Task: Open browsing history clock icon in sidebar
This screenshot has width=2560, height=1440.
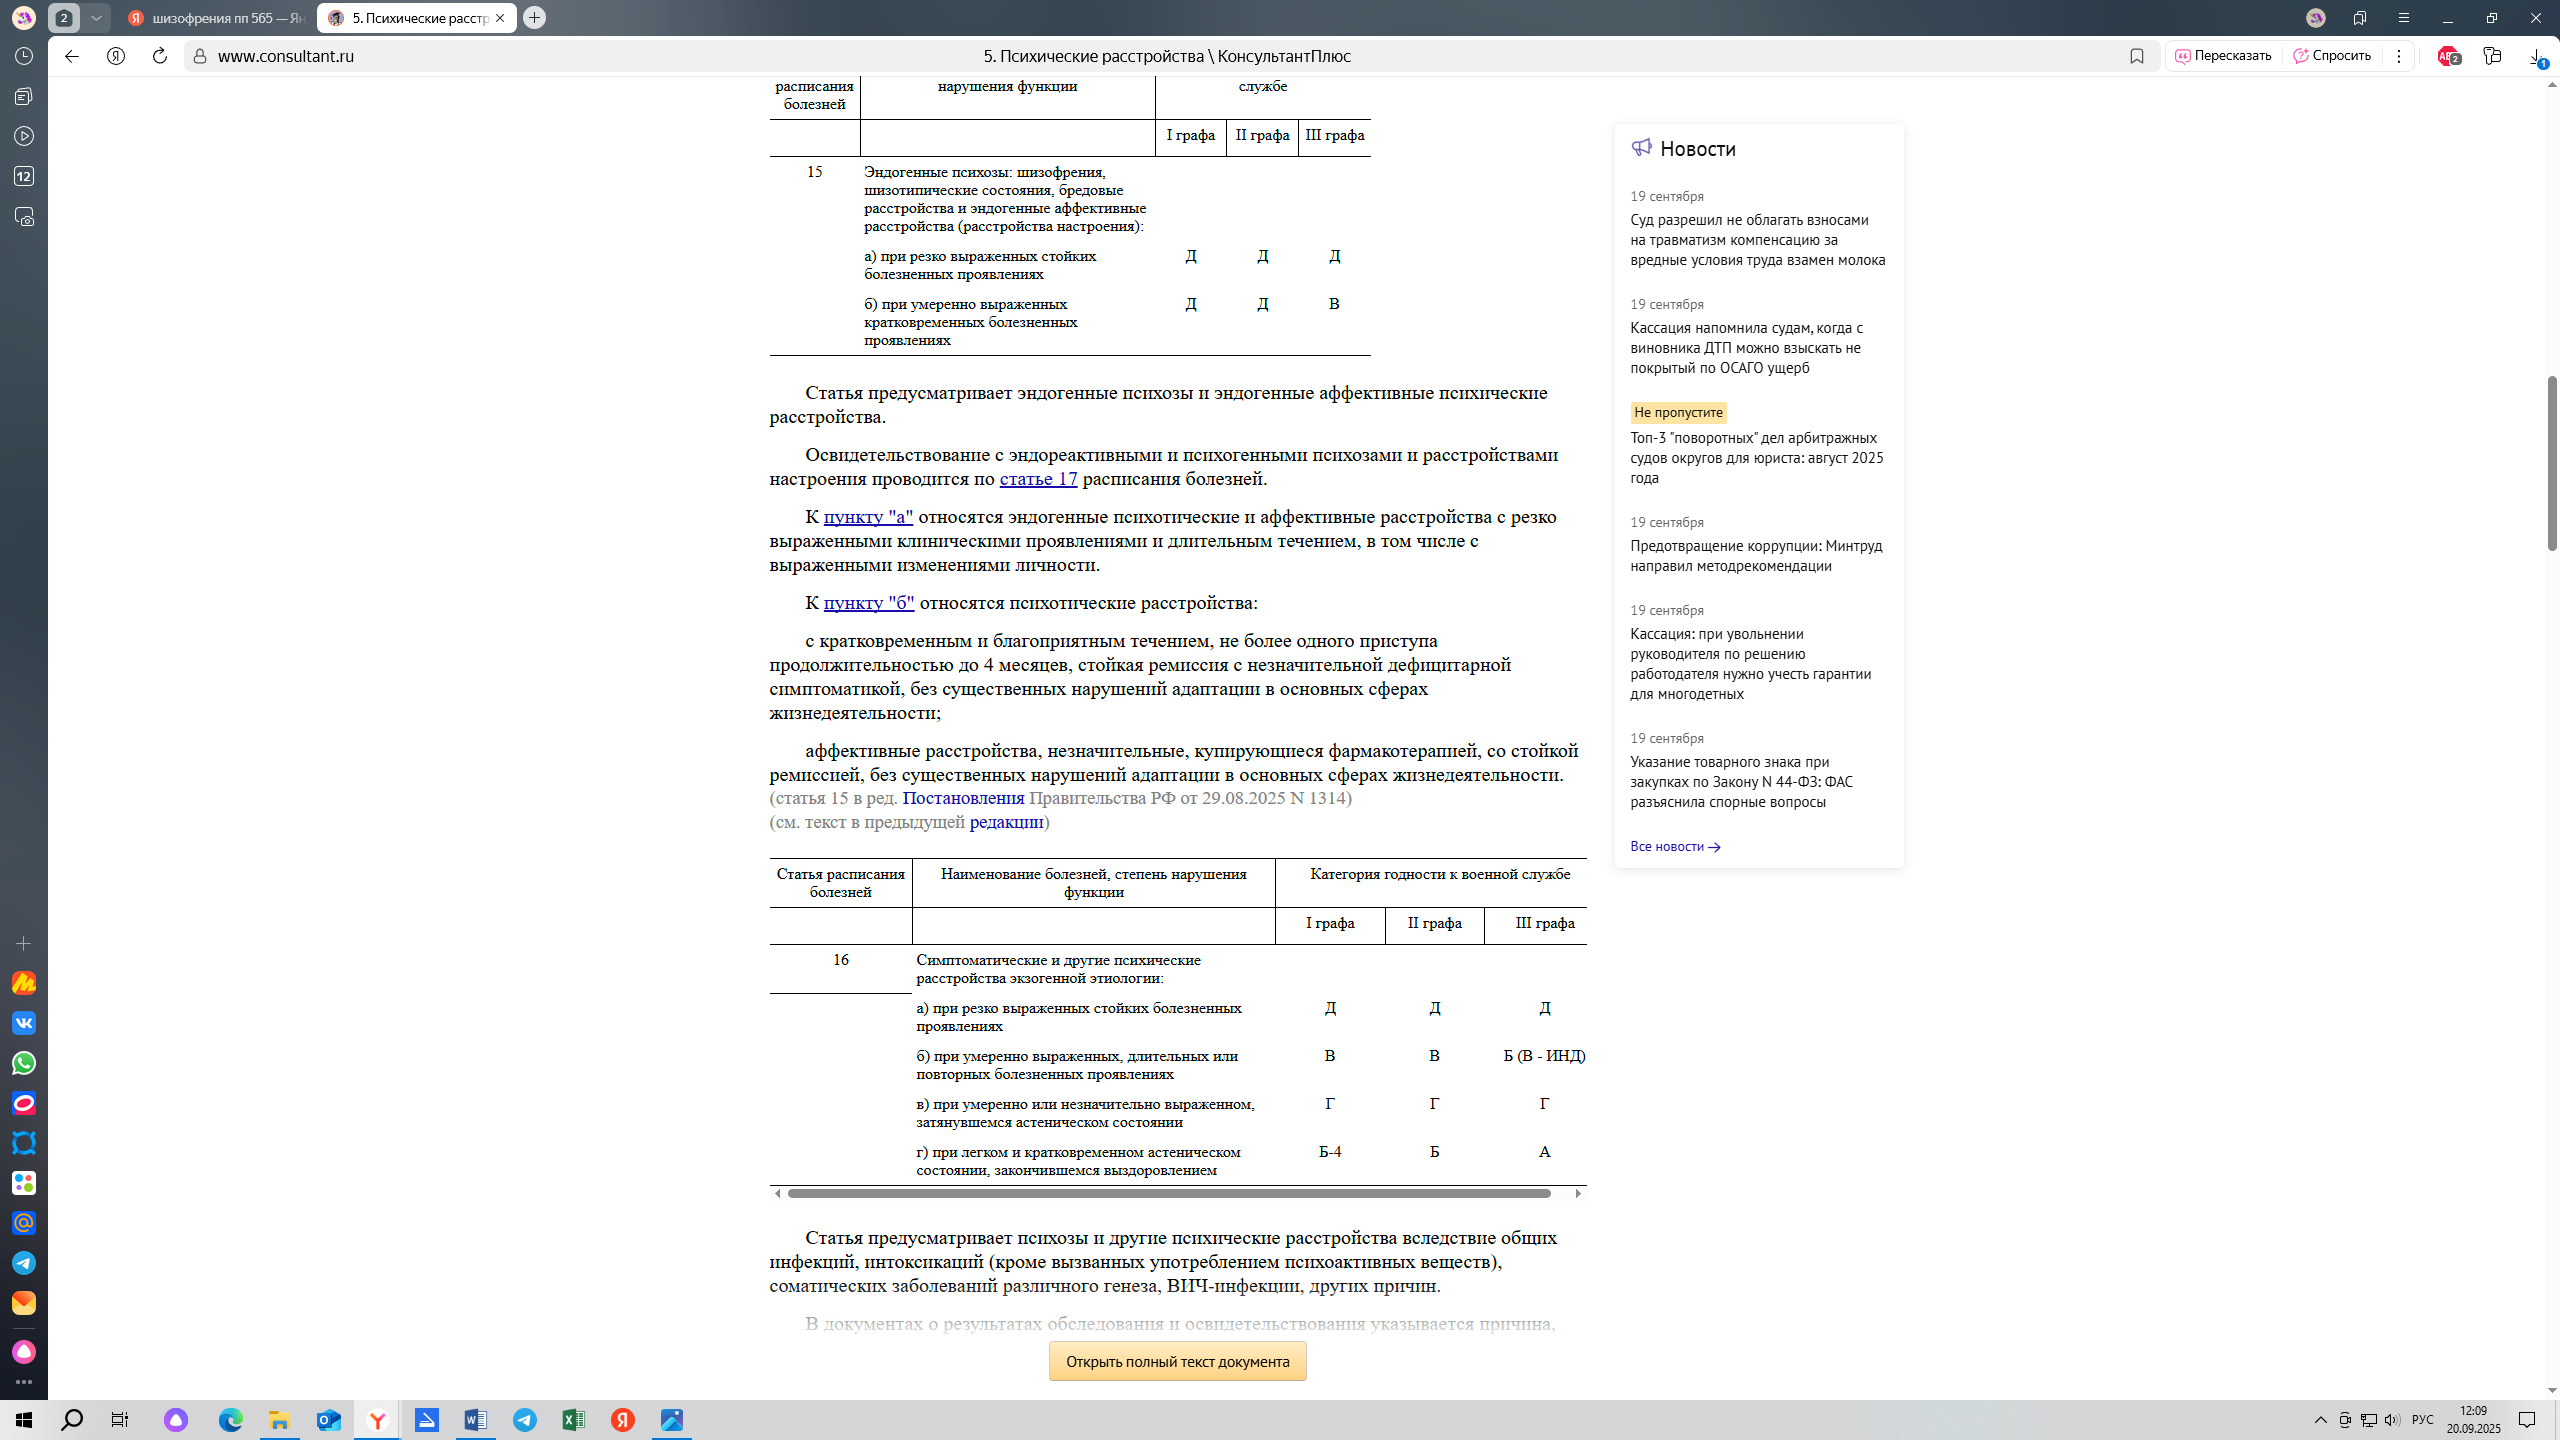Action: click(24, 56)
